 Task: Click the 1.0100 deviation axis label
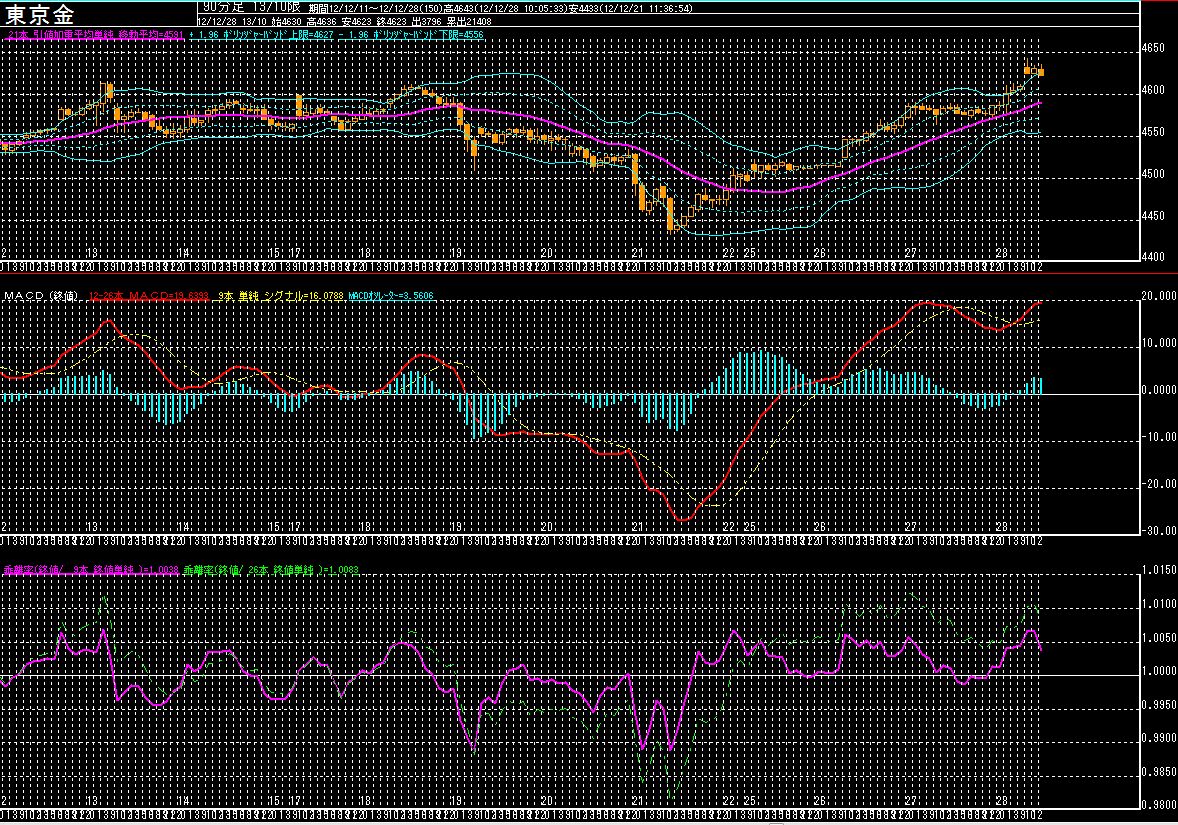pos(1158,604)
